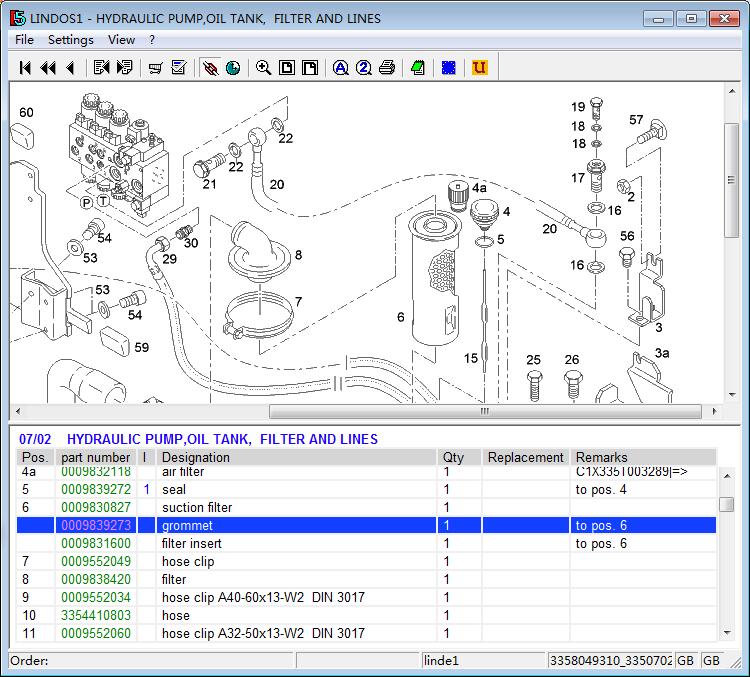Toggle the crossed-out link icon
Screen dimensions: 750x677
(210, 68)
